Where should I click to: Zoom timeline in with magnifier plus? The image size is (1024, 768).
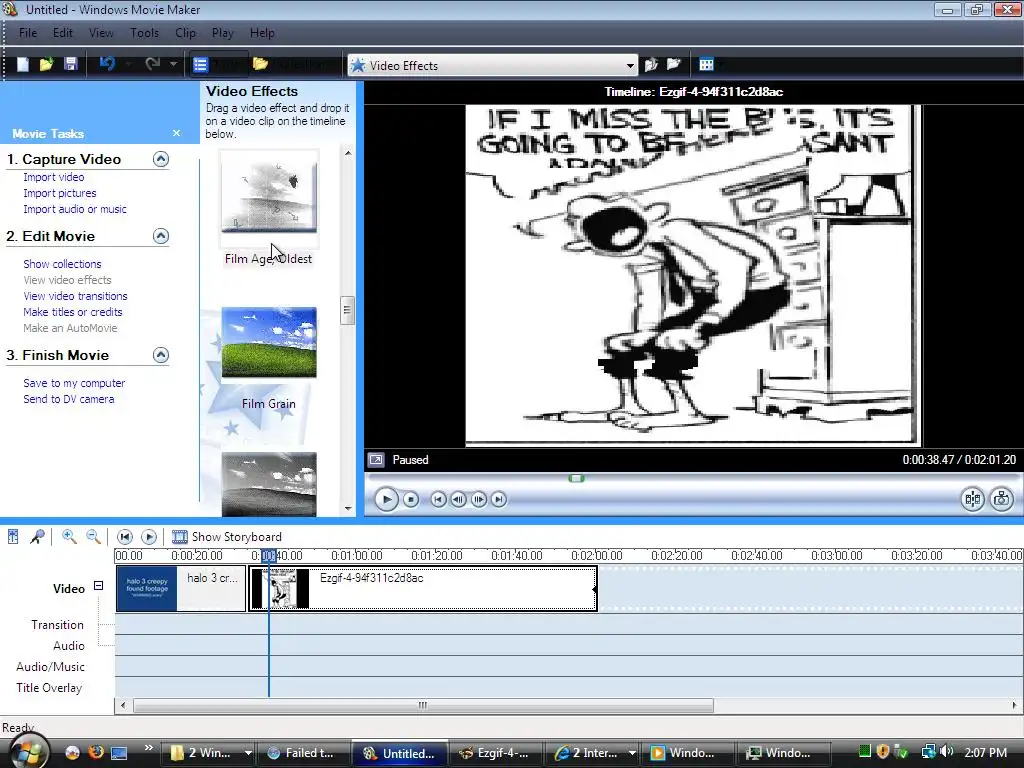coord(69,537)
